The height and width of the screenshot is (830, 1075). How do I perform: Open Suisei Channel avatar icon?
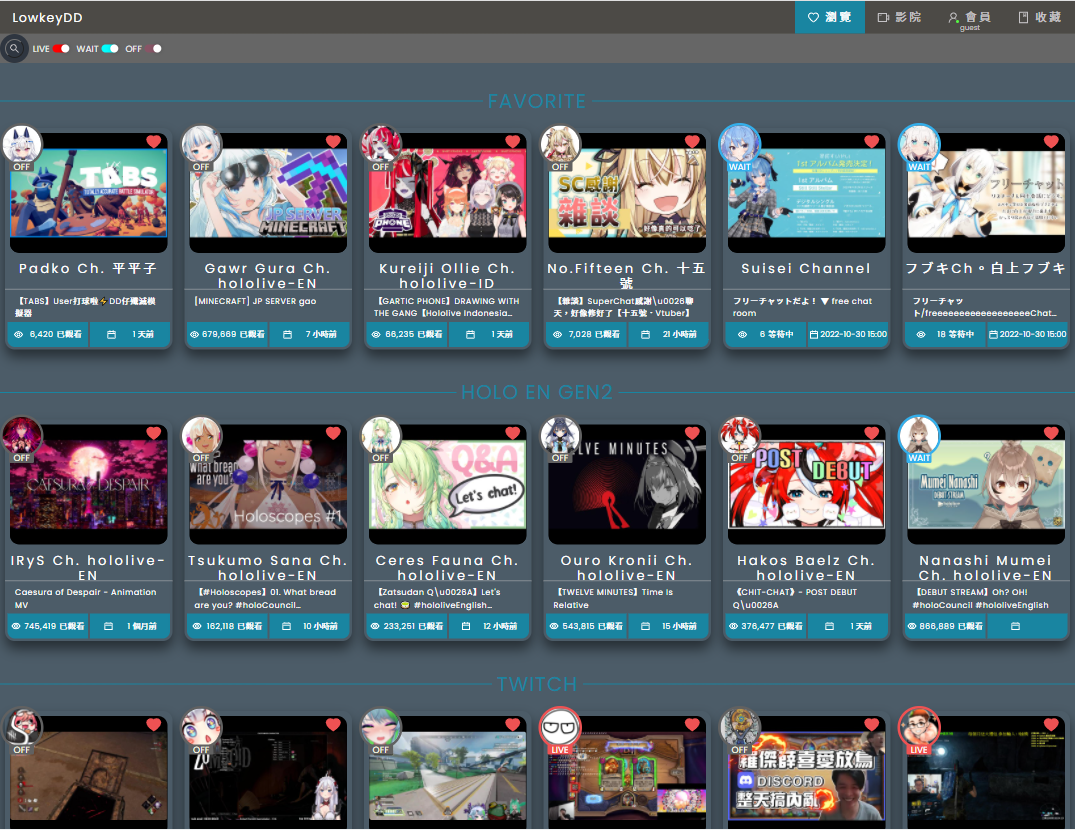coord(740,145)
